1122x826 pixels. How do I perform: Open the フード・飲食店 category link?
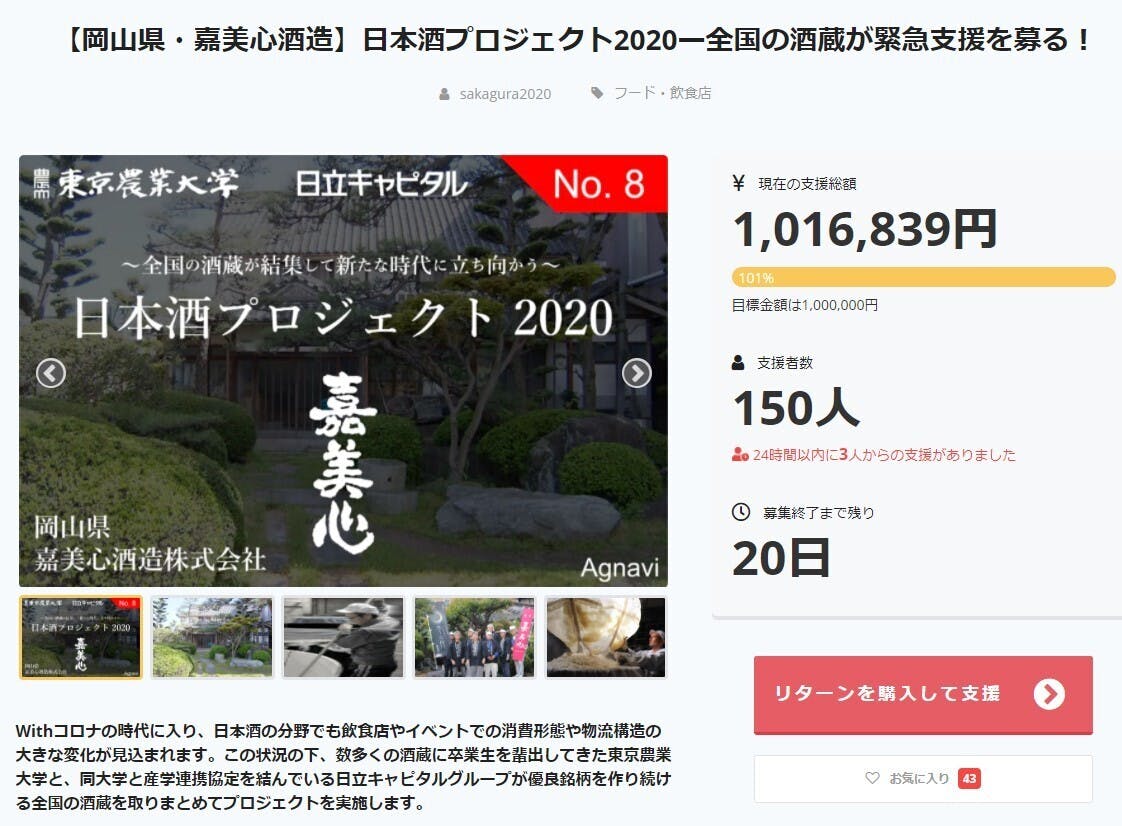click(x=662, y=93)
